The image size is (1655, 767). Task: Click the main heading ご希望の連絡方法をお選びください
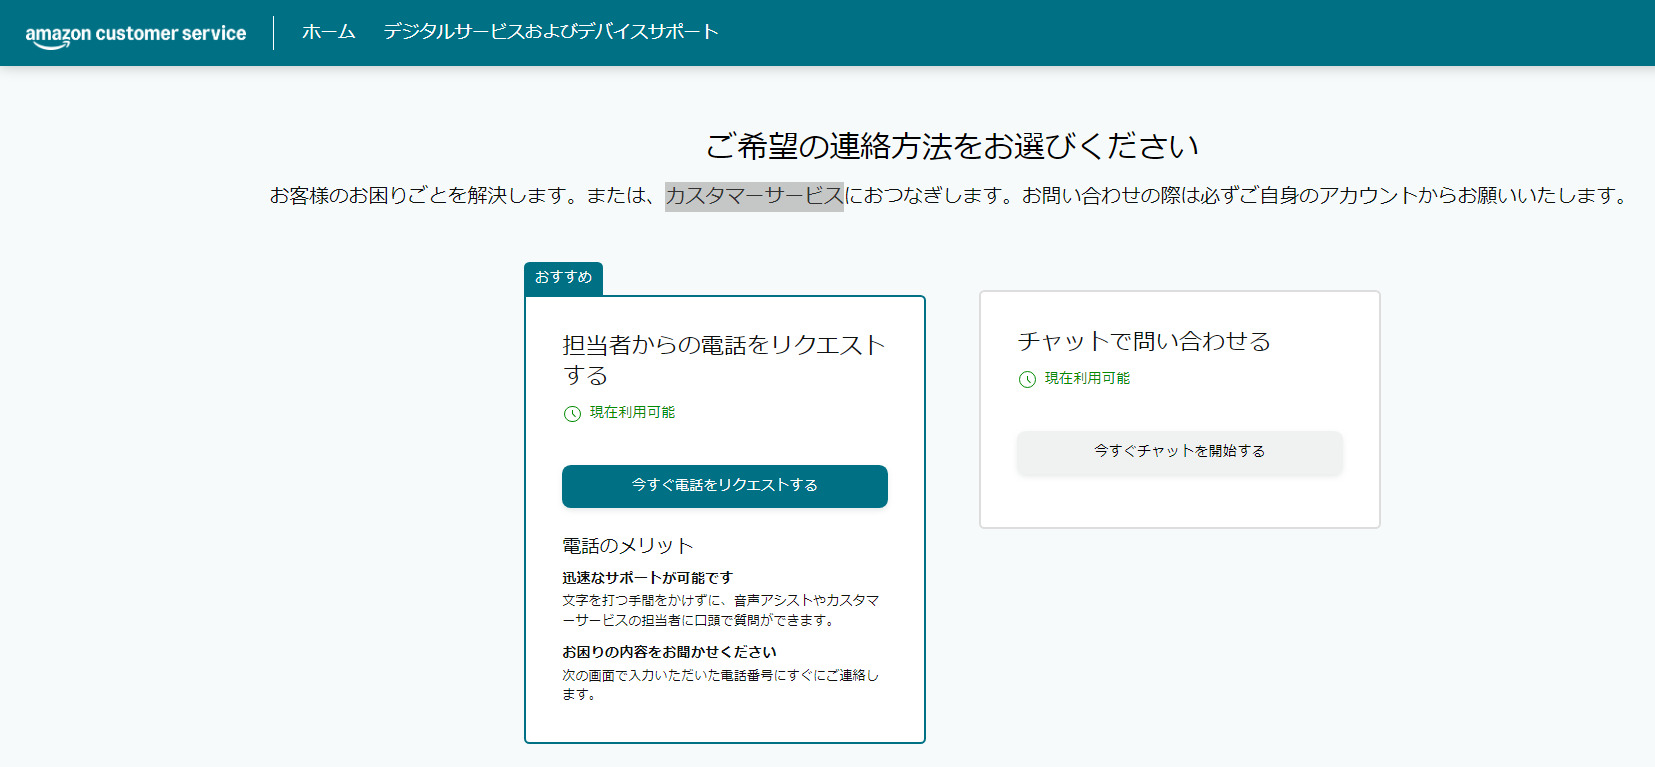point(951,146)
